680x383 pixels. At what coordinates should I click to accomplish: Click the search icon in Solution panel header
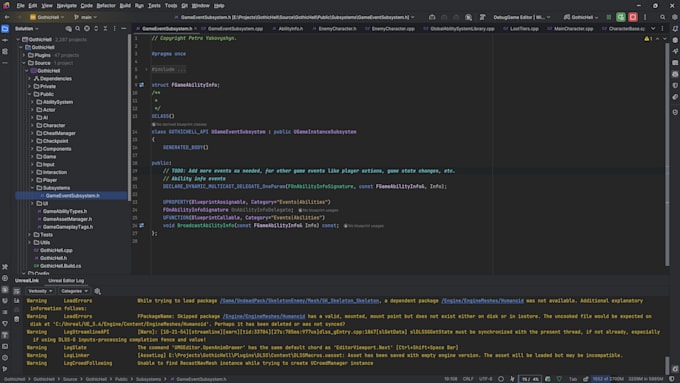[78, 29]
